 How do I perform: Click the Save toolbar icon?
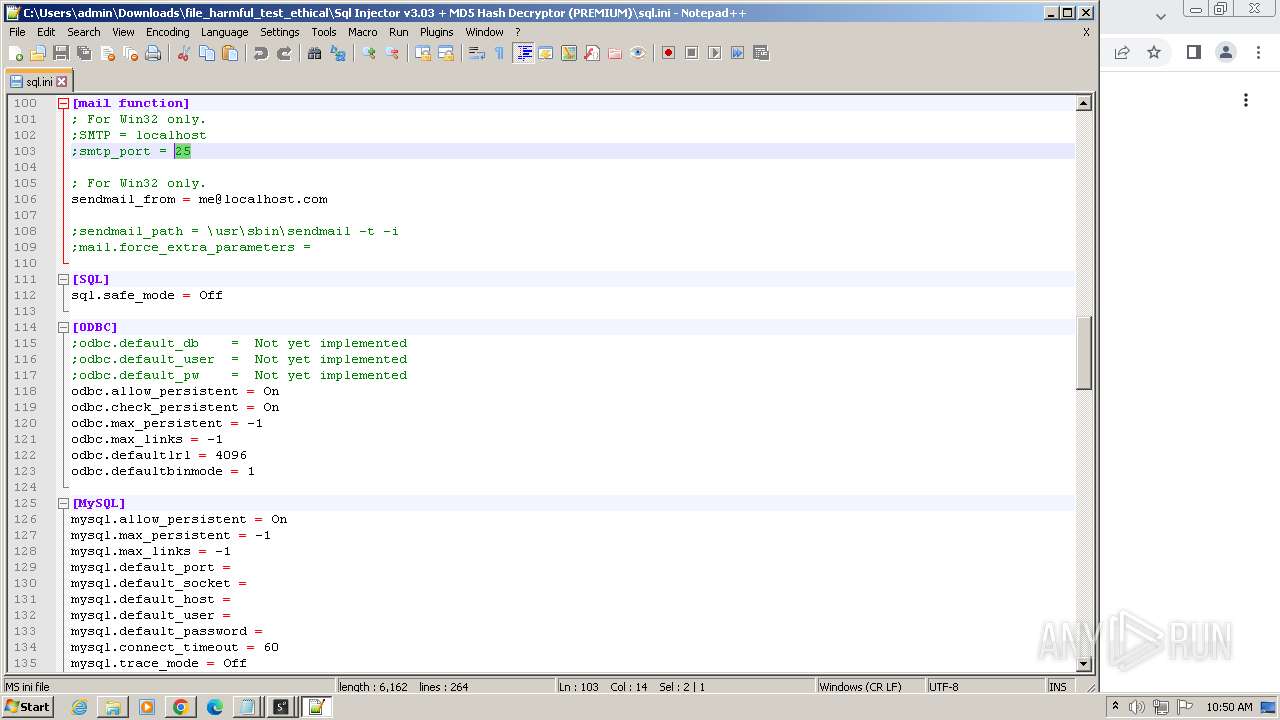point(61,53)
